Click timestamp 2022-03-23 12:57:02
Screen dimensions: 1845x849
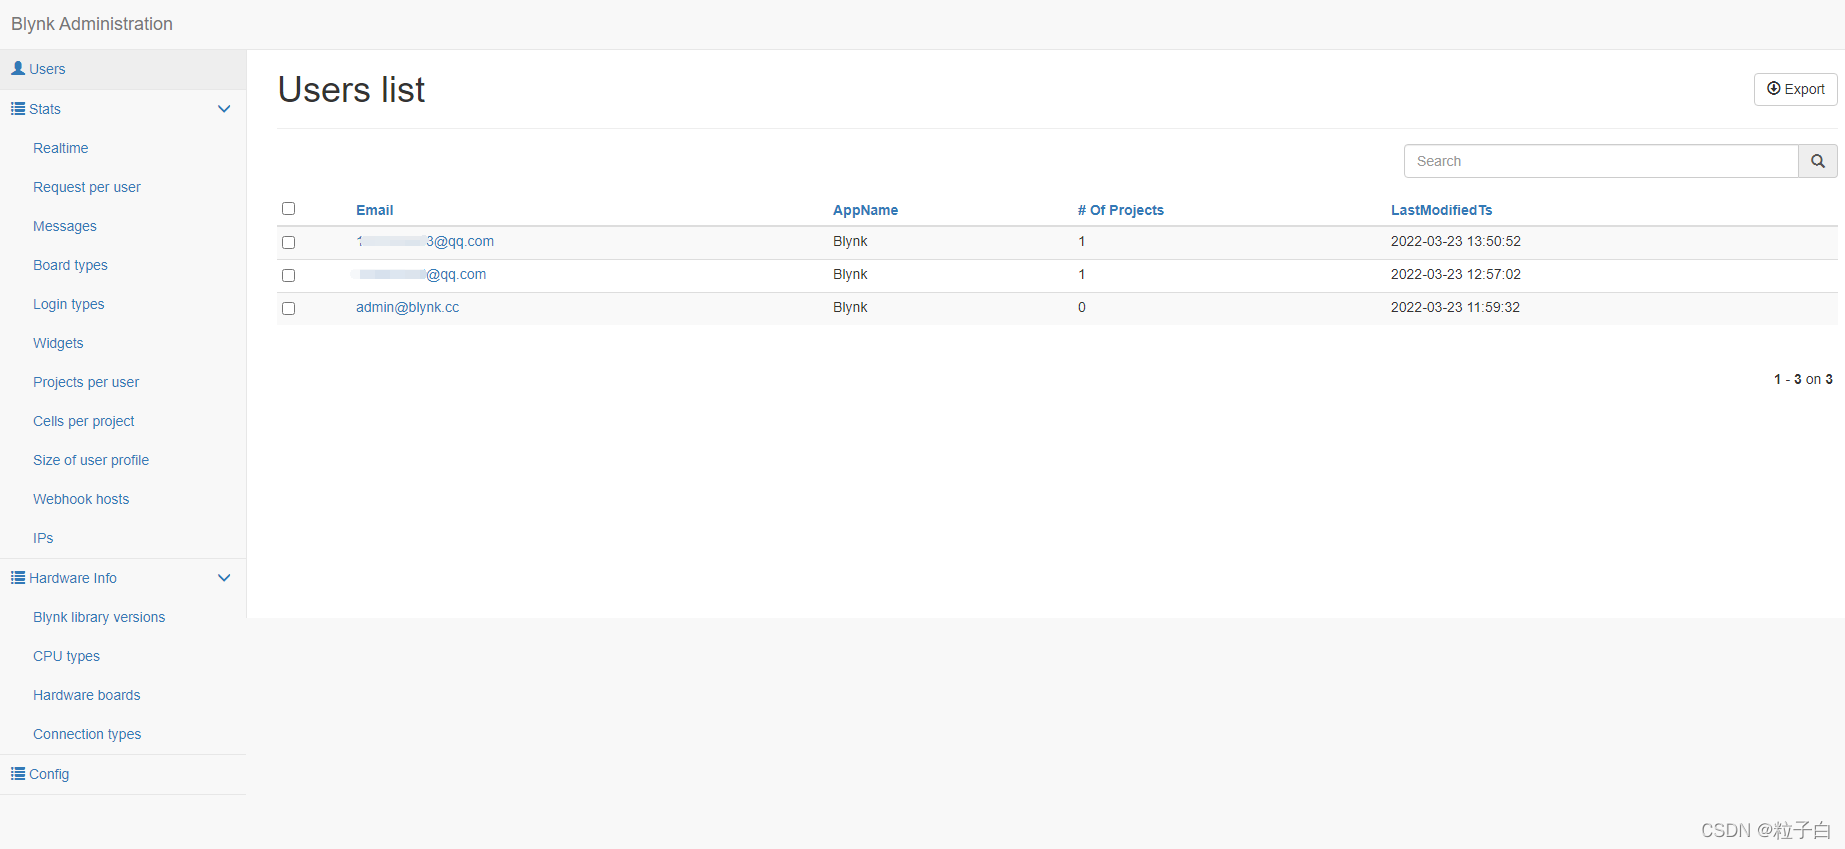click(1455, 274)
